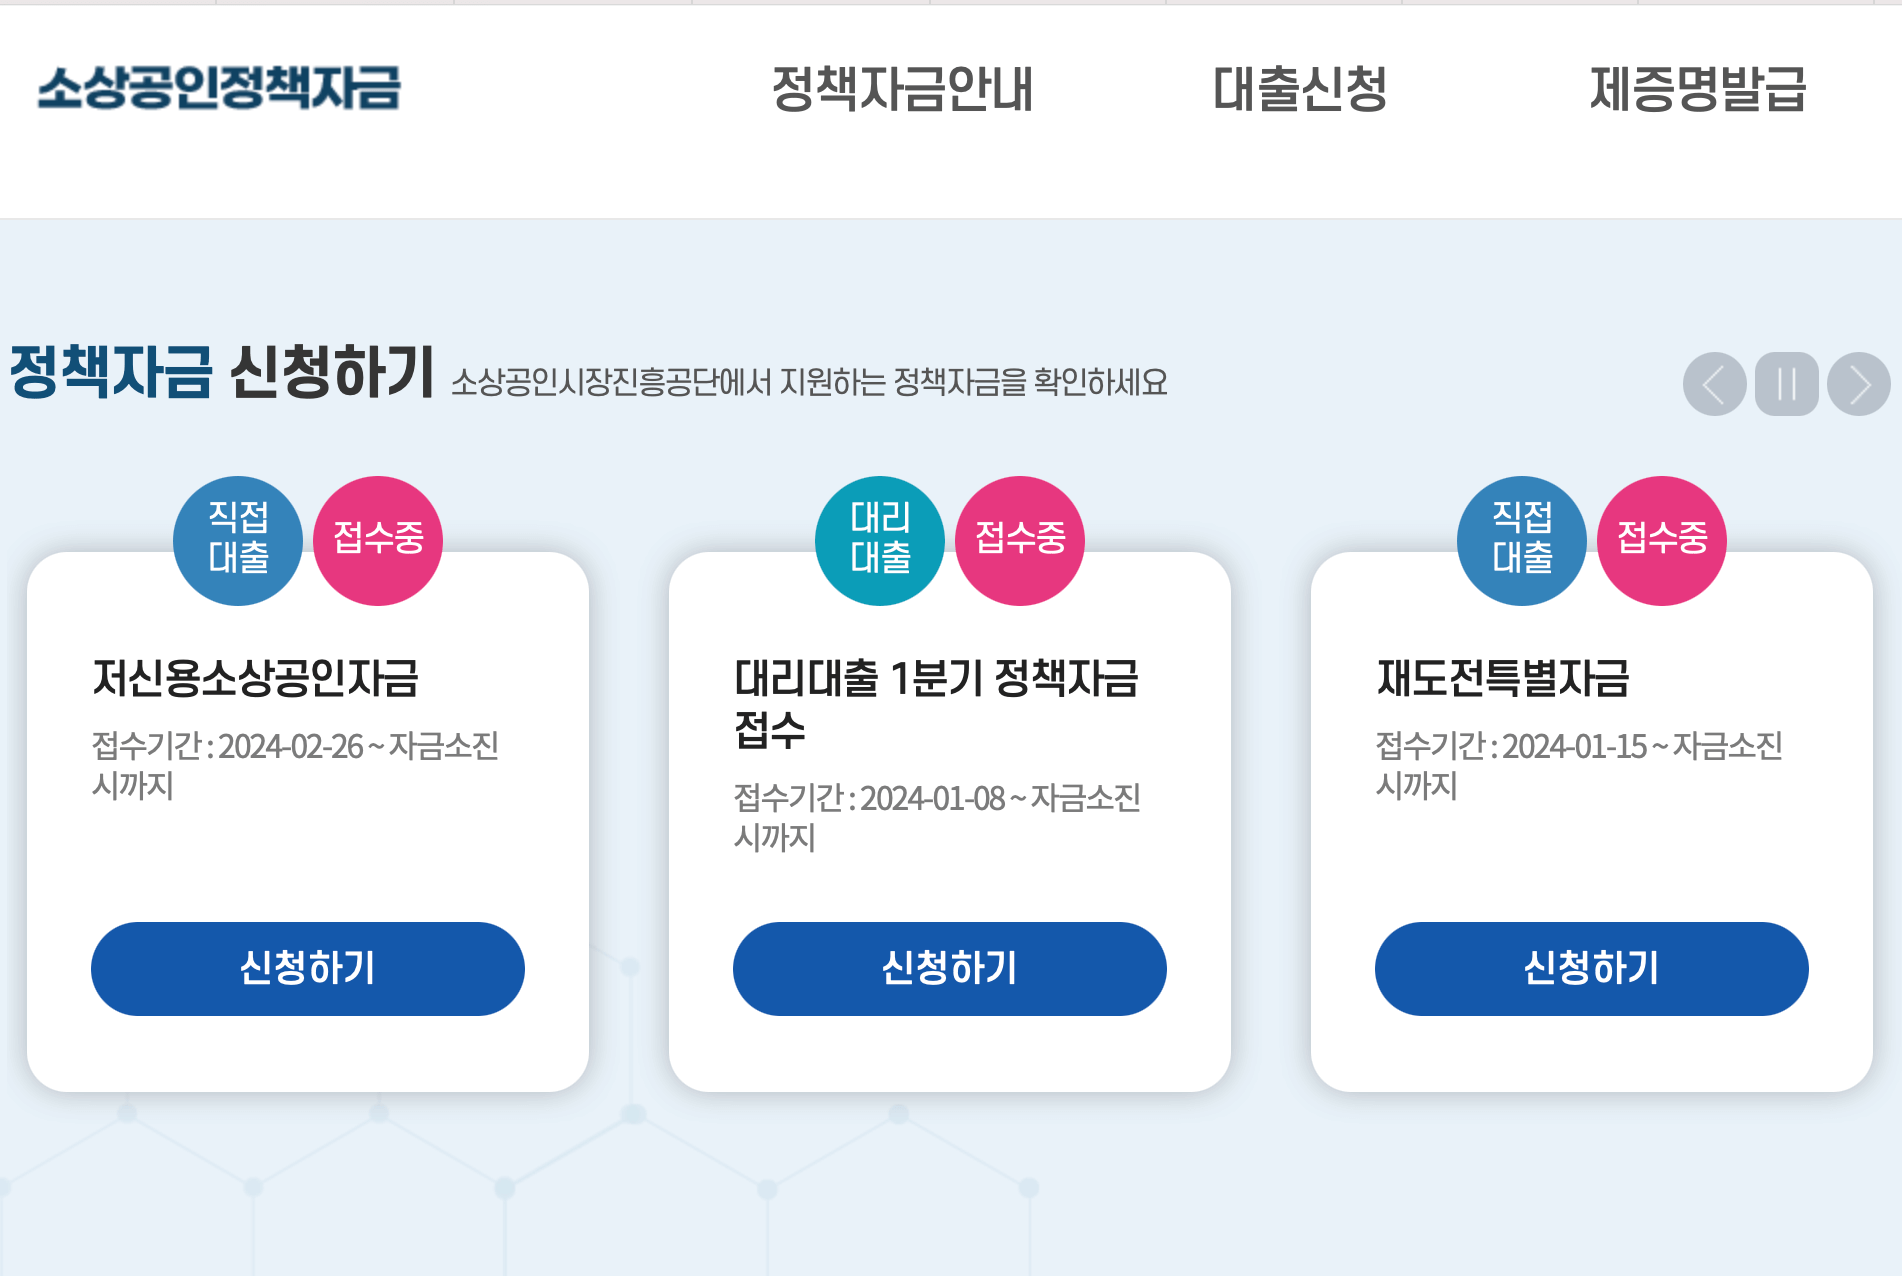Screen dimensions: 1902x1276
Task: Click 신청하기 on the 저신용소상공인자금 card
Action: tap(307, 968)
